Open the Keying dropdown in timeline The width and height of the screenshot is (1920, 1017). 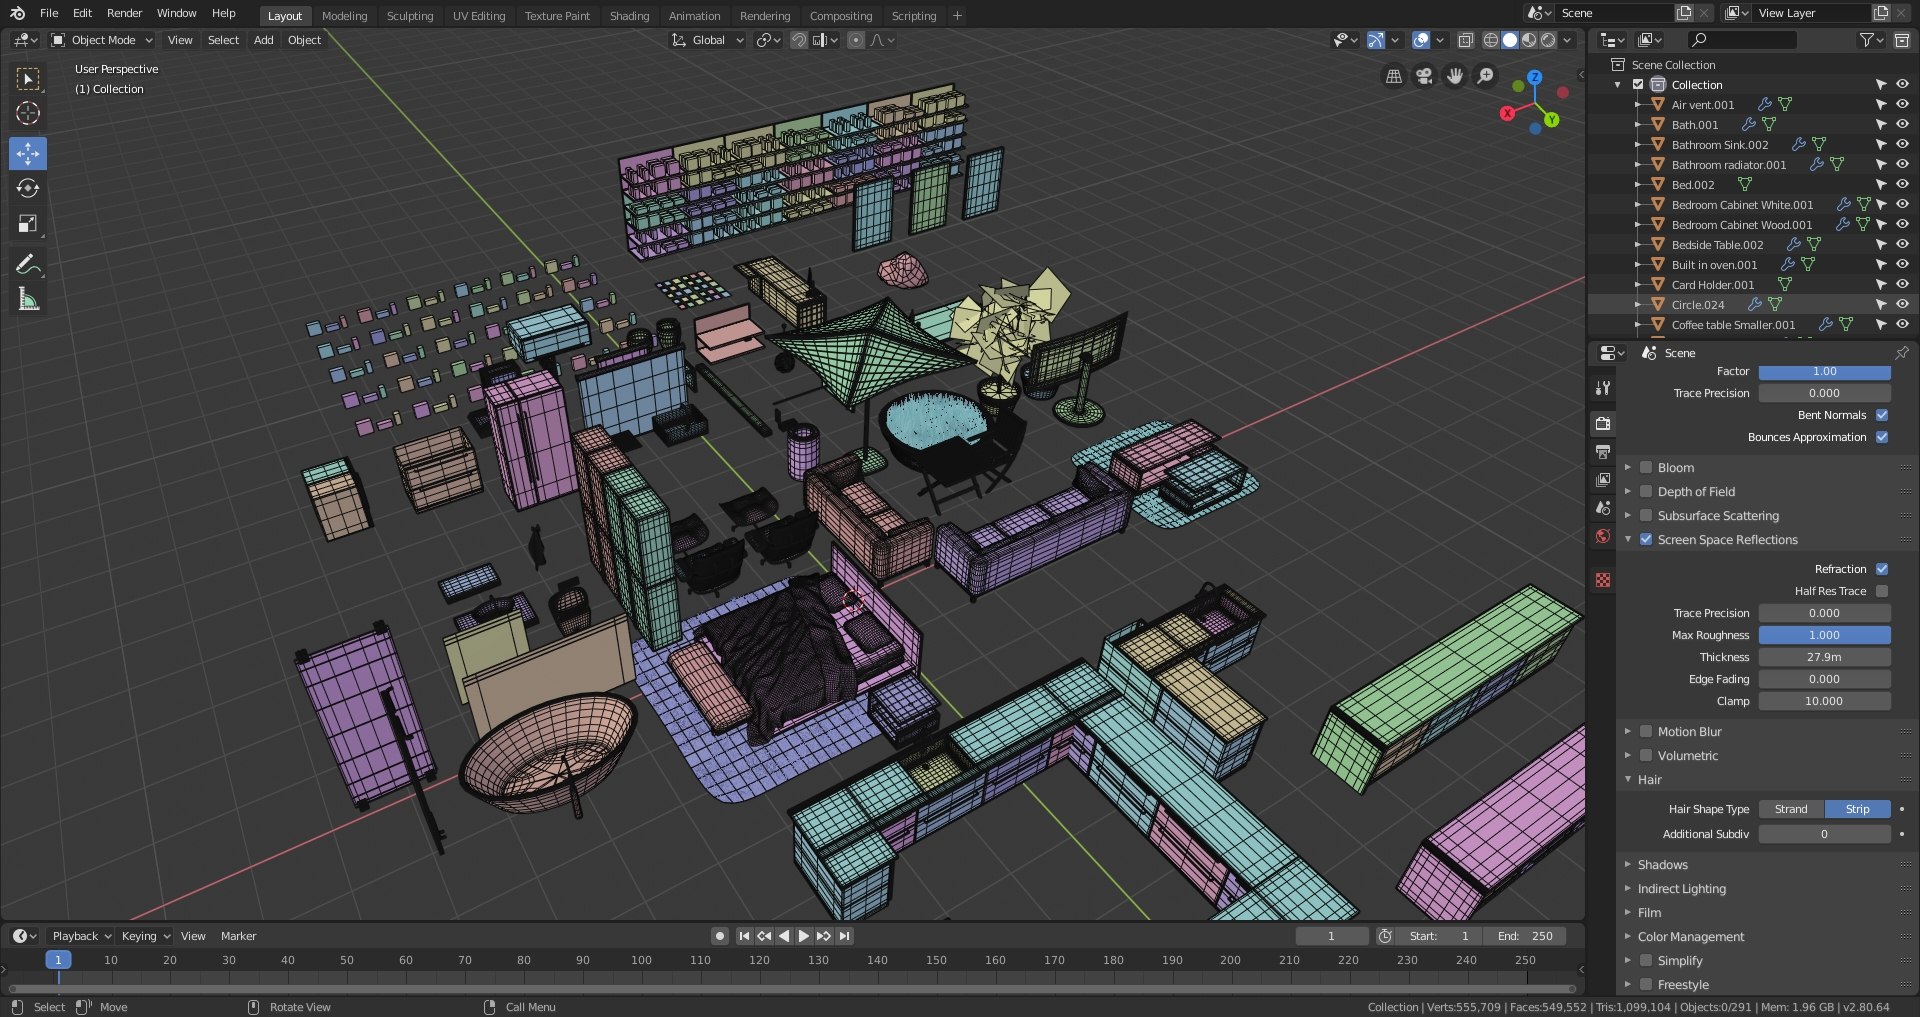pos(145,936)
